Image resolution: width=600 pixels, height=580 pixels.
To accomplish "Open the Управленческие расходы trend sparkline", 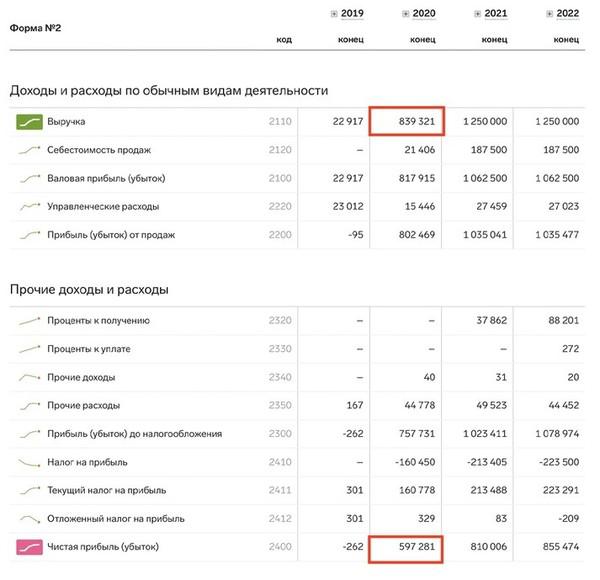I will click(x=29, y=207).
